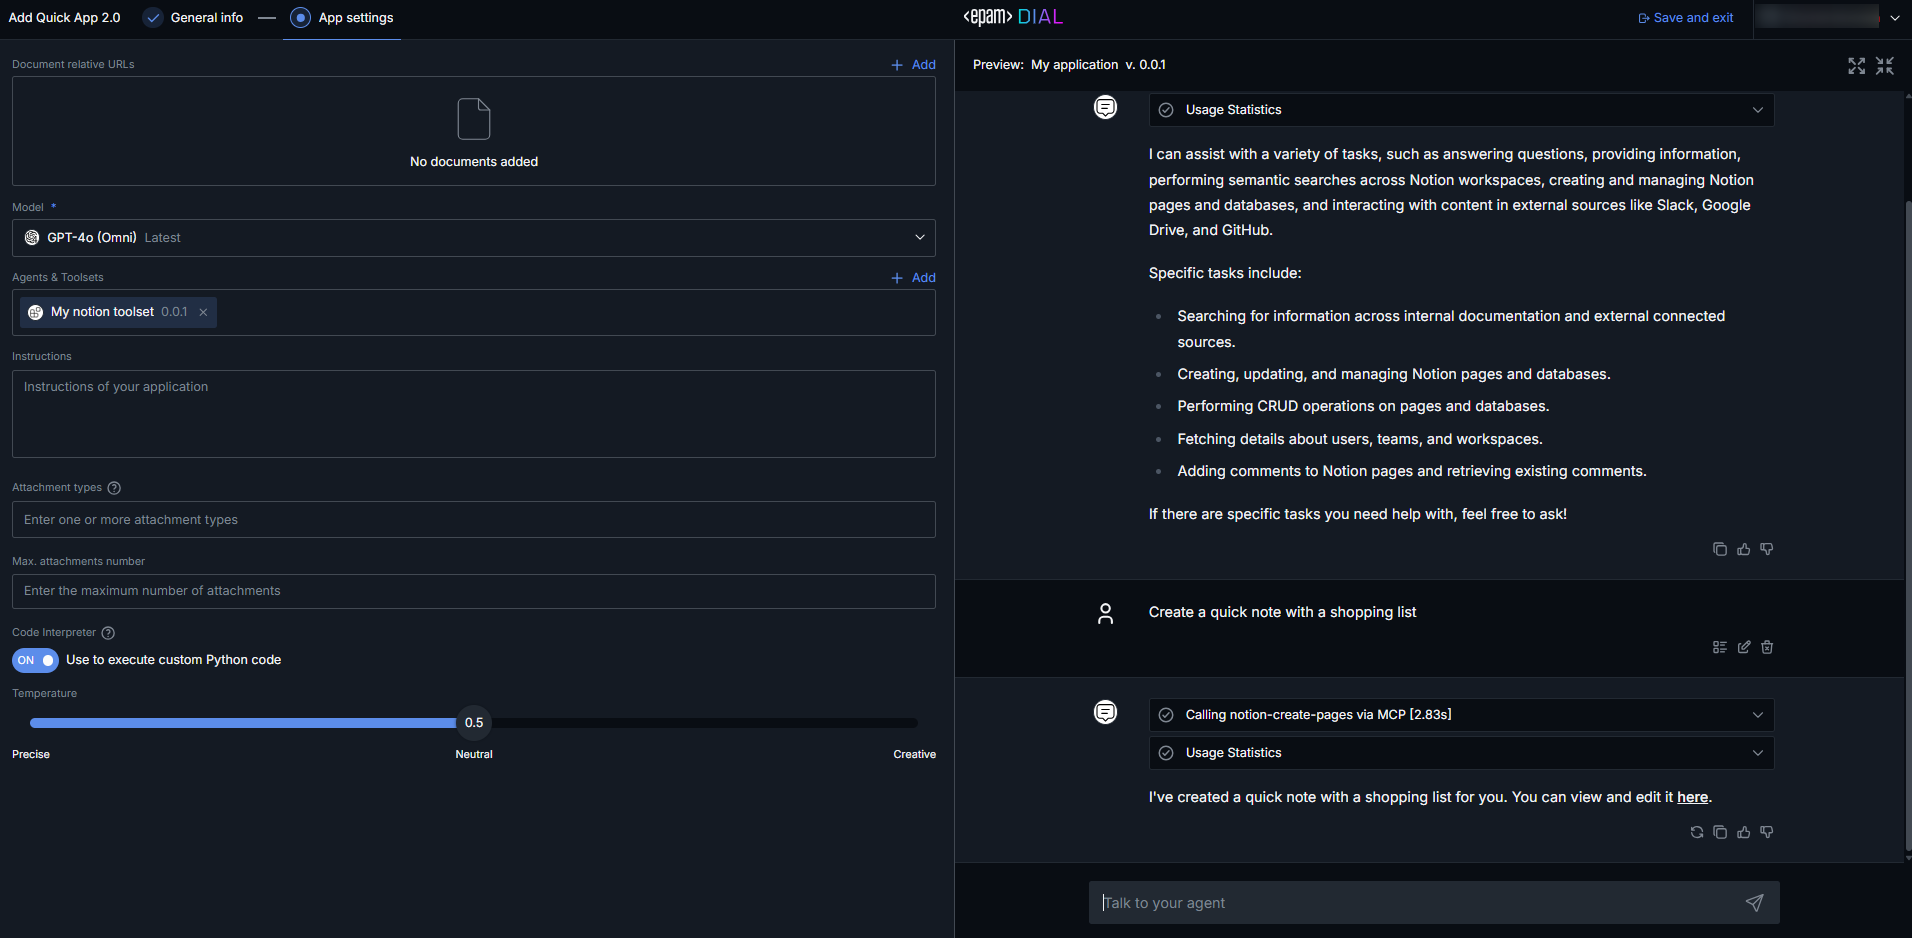
Task: Select the App settings step
Action: coord(355,18)
